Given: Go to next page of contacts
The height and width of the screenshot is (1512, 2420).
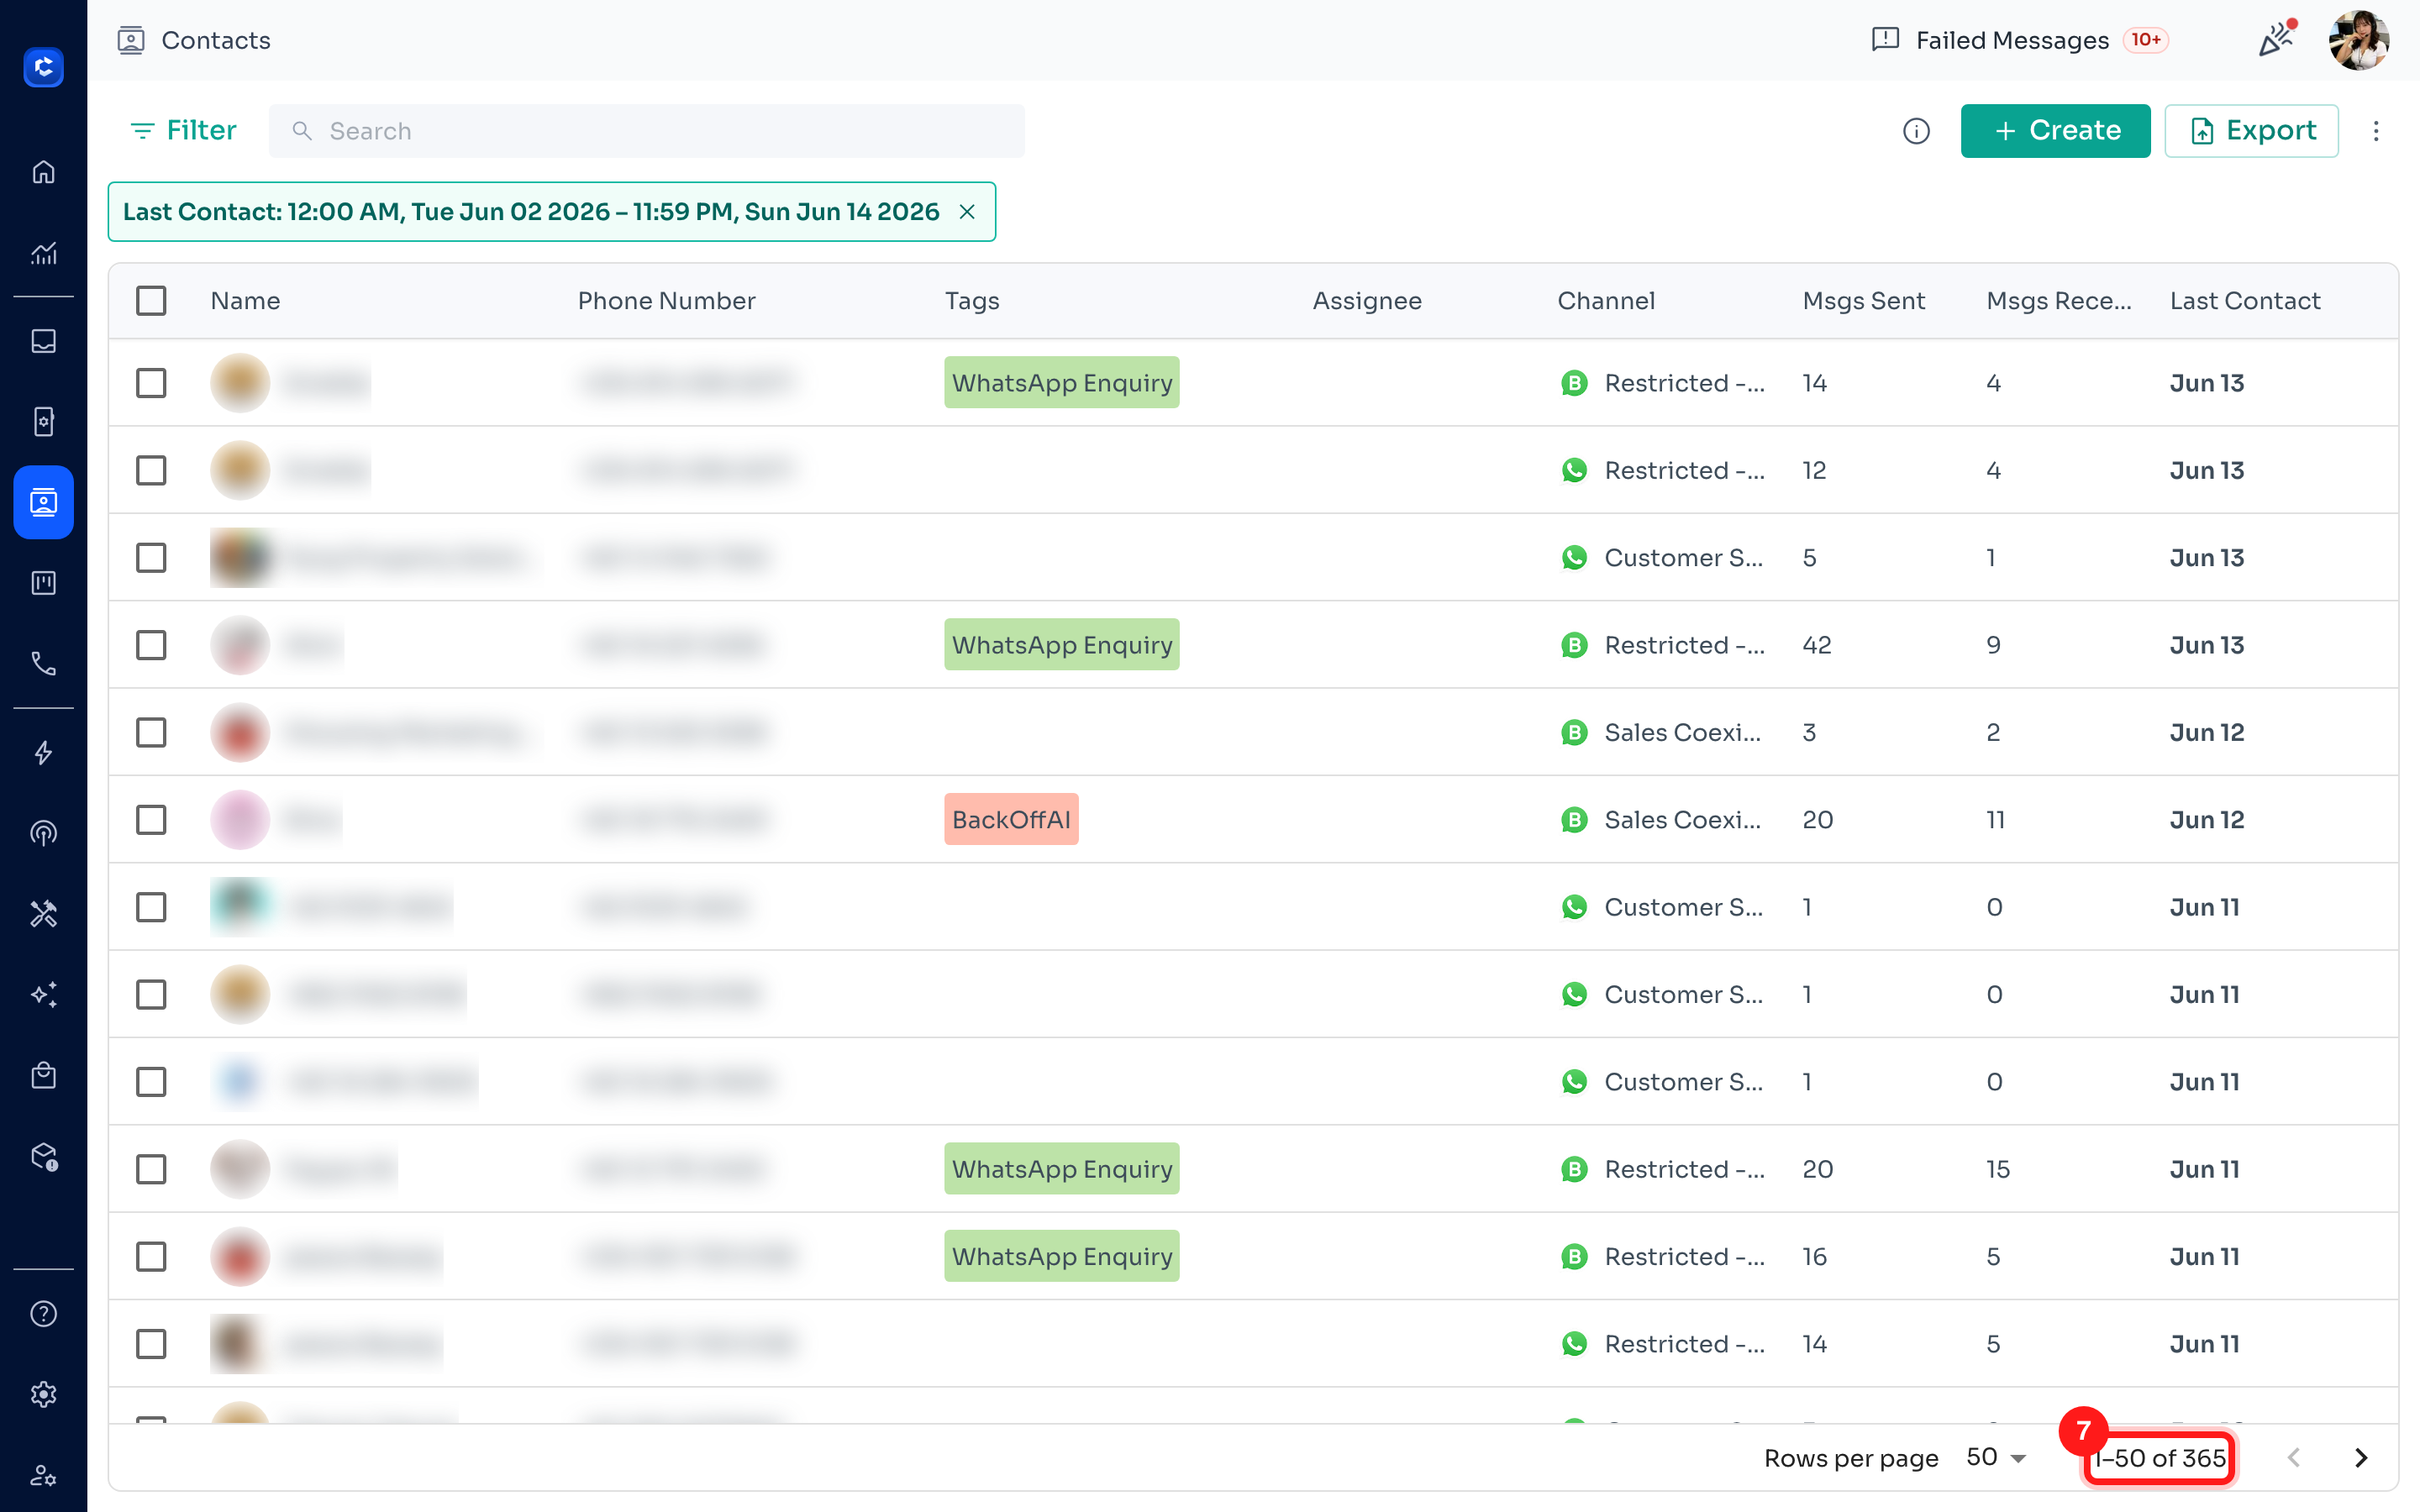Looking at the screenshot, I should click(2361, 1458).
